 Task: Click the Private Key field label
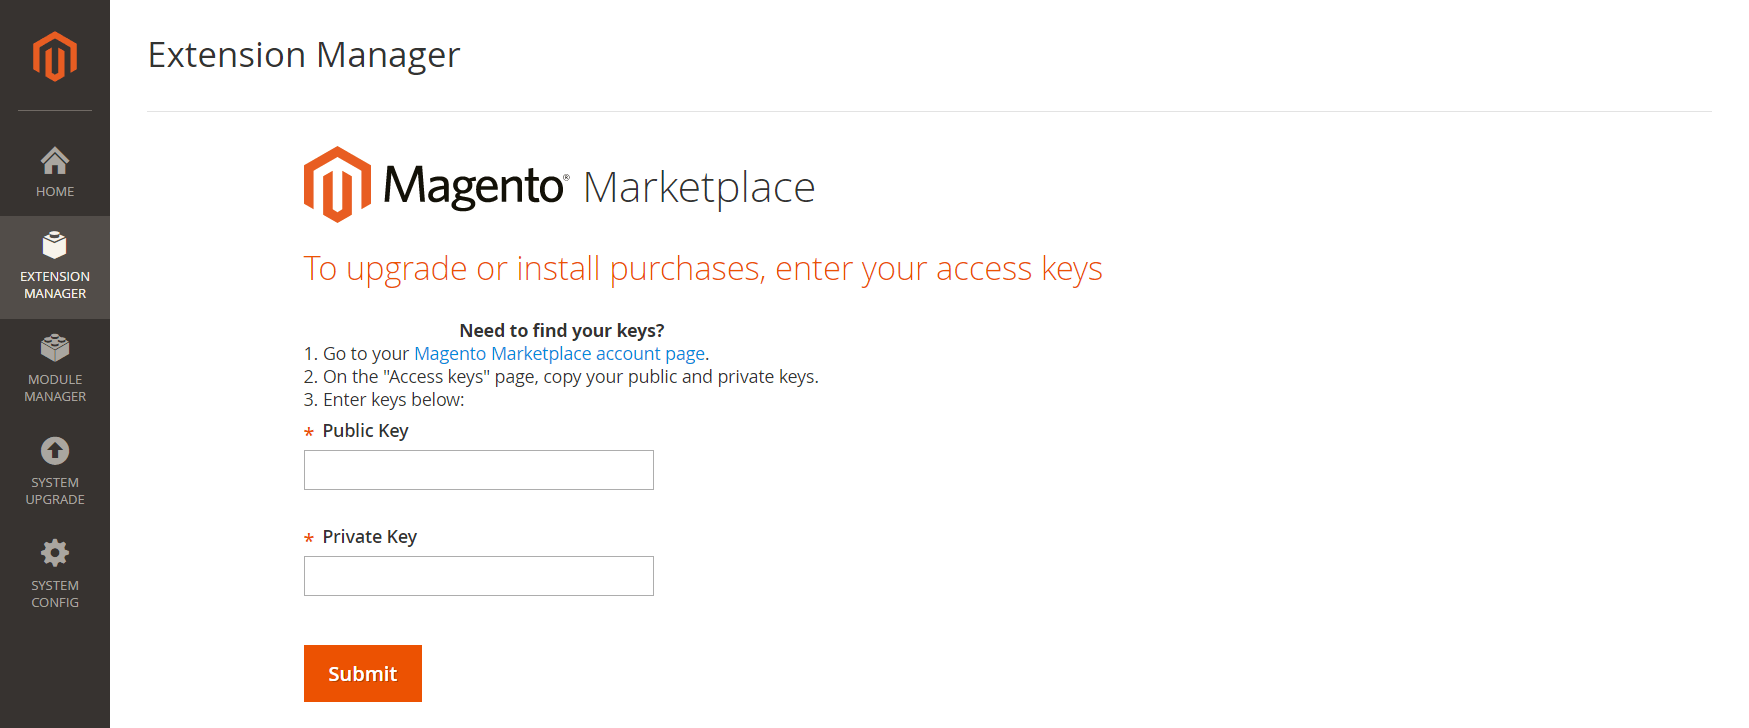[x=369, y=537]
